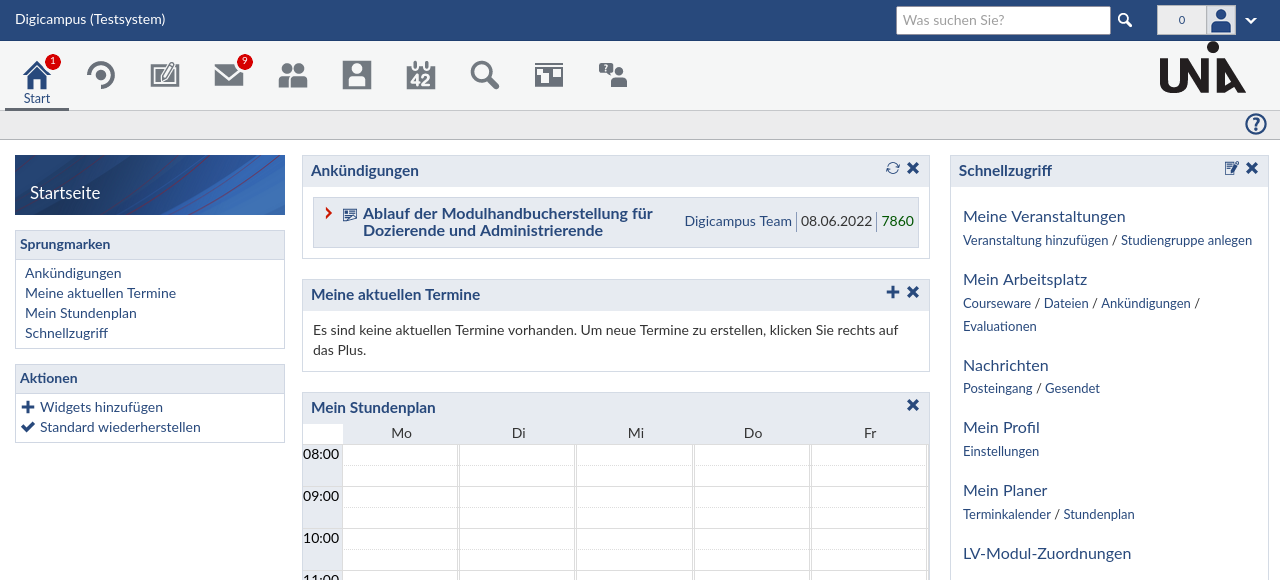Jump to Meine aktuellen Termine bookmark
Screen dimensions: 1280x580
100,293
